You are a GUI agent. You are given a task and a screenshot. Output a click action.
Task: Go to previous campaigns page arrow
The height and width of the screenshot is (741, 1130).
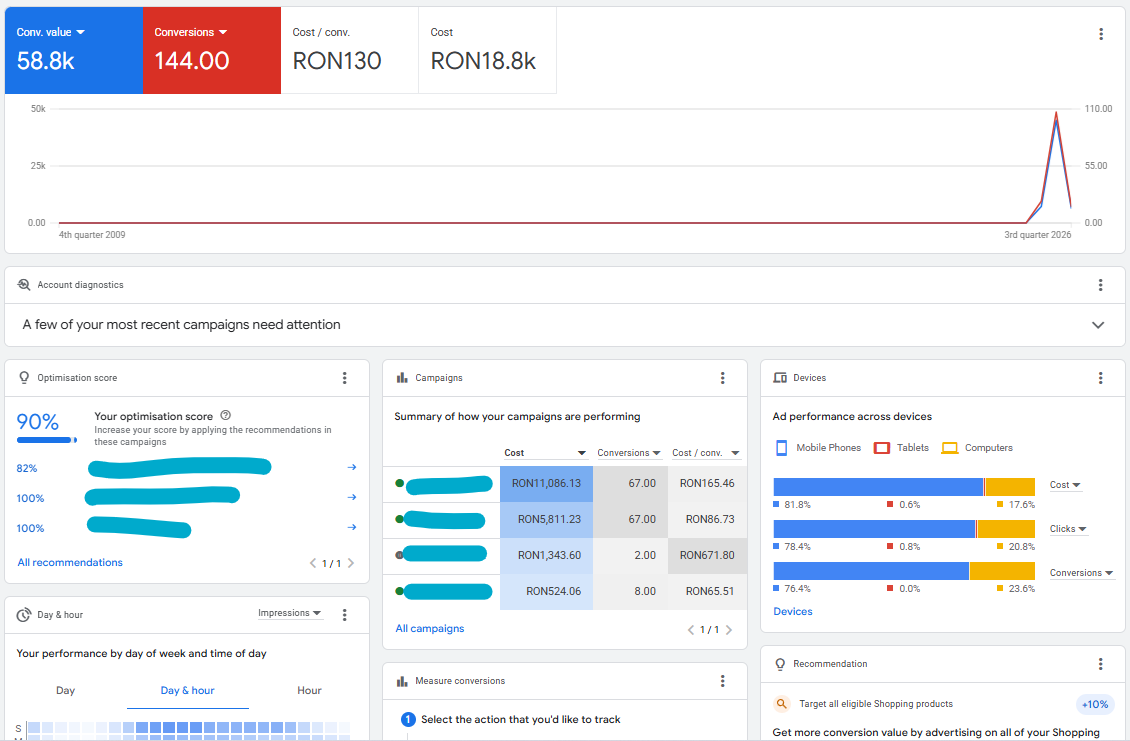690,629
